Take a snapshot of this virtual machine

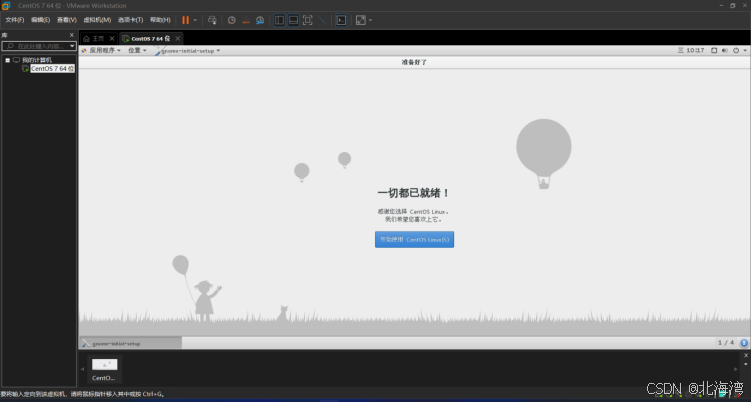tap(232, 20)
